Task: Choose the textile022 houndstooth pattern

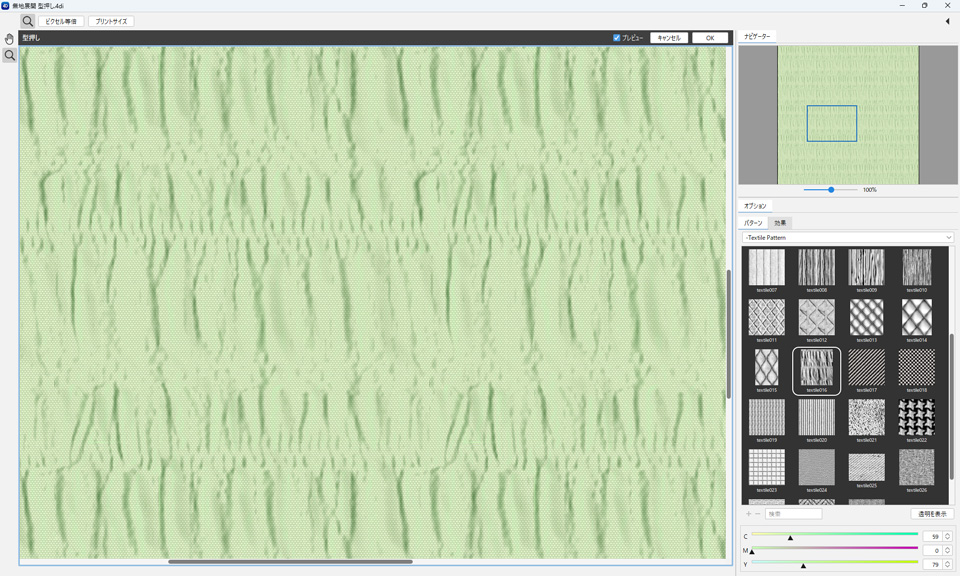Action: [916, 418]
